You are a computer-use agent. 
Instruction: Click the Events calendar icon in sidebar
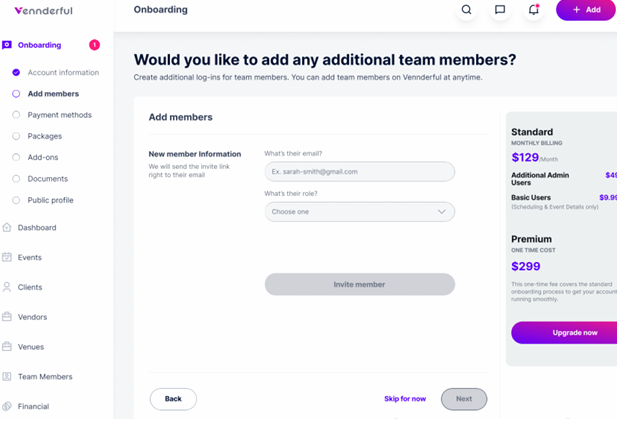[x=7, y=258]
